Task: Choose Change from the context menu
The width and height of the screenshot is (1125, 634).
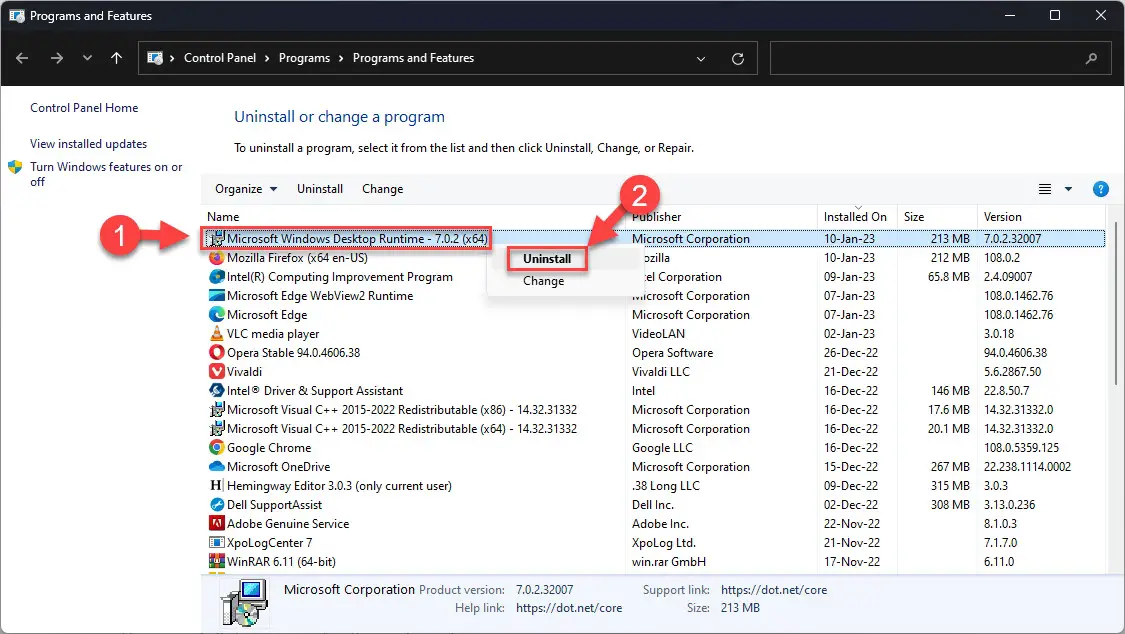Action: coord(543,281)
